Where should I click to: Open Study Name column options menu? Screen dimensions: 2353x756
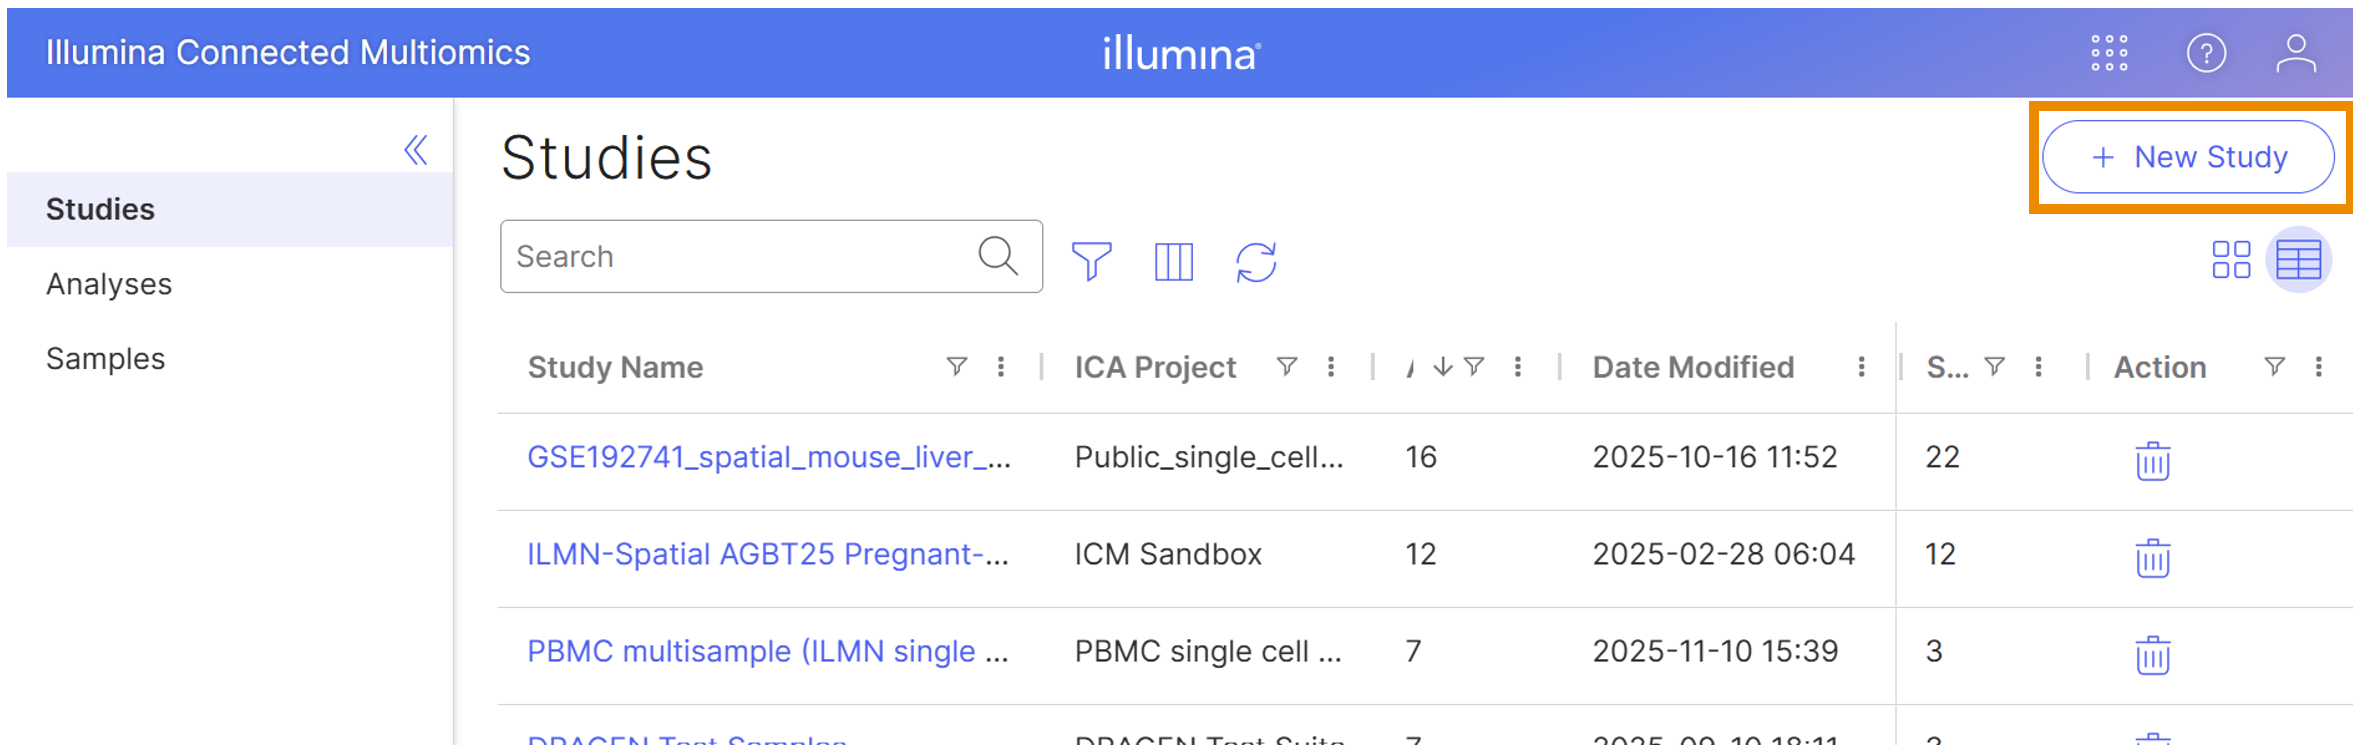point(1001,367)
